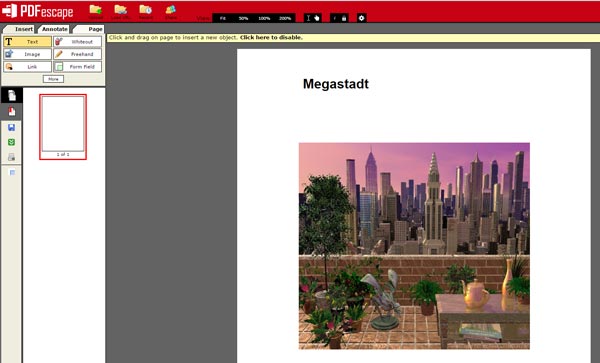Viewport: 600px width, 363px height.
Task: Click the green download sidebar icon
Action: (x=11, y=142)
